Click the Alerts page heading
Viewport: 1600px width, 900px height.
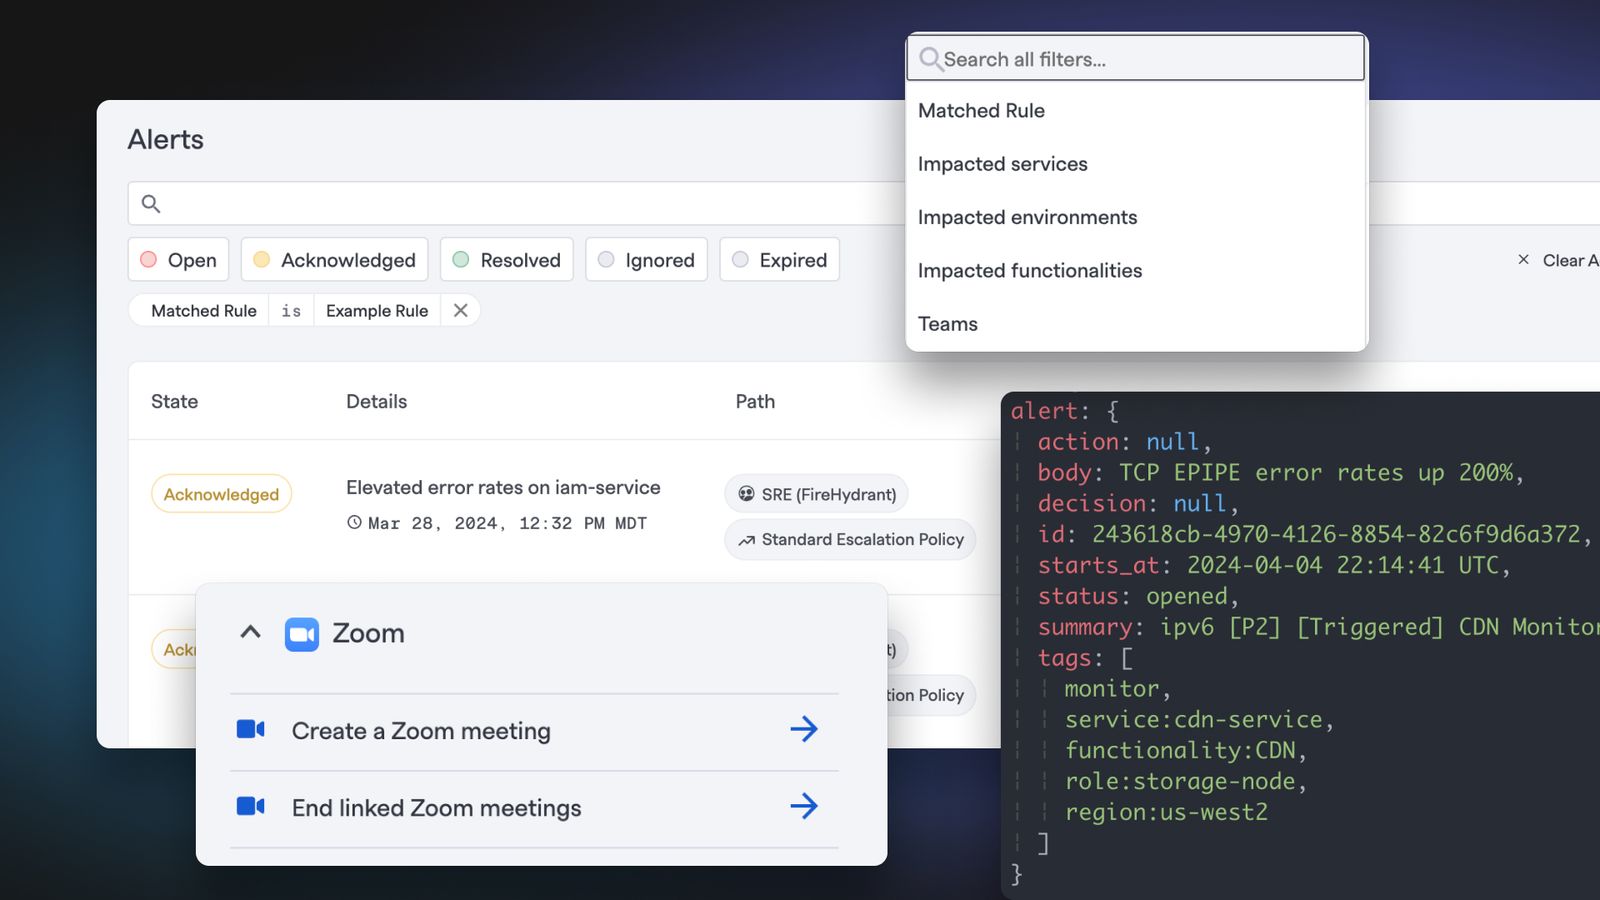165,139
